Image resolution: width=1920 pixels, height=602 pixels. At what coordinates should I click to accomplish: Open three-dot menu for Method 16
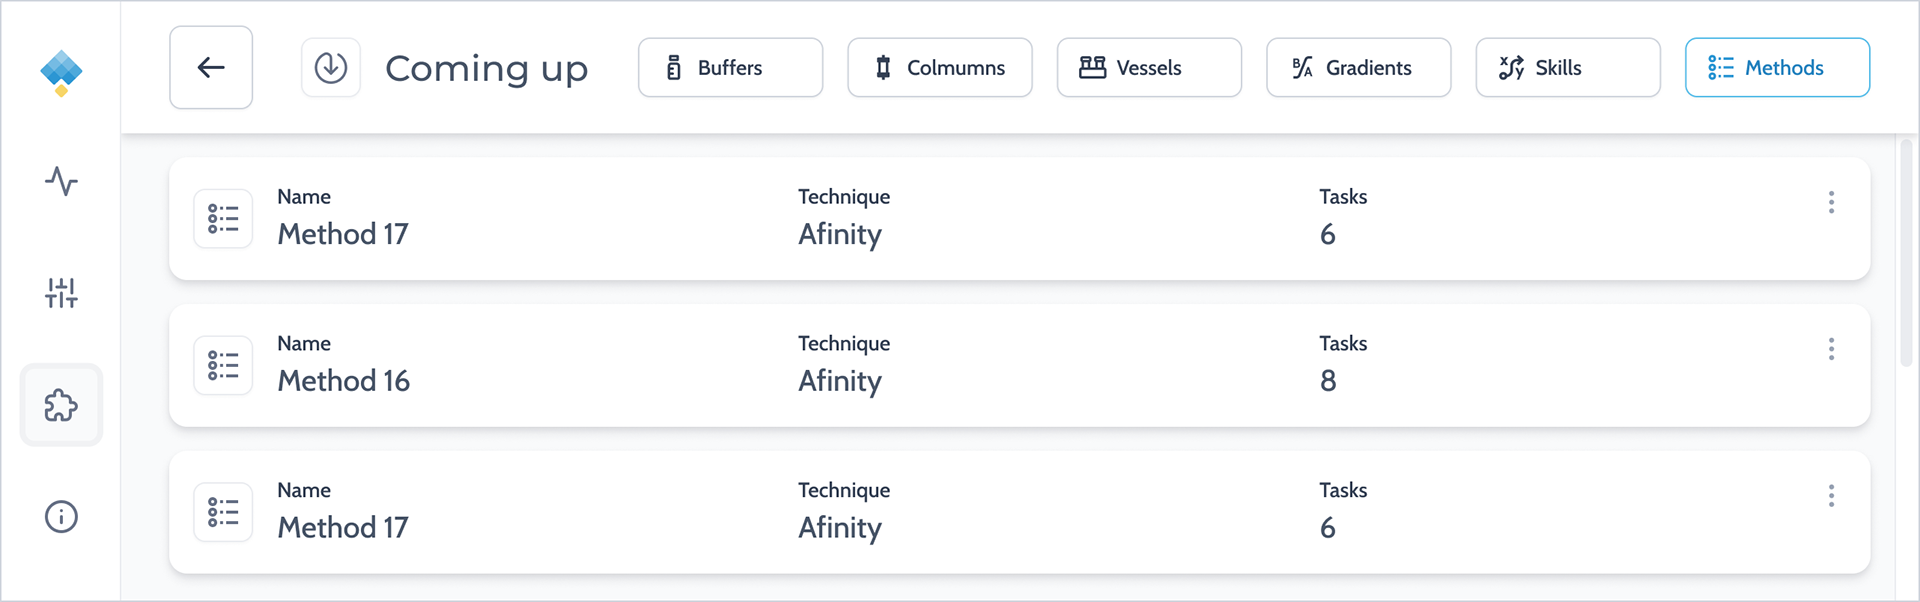(x=1831, y=349)
